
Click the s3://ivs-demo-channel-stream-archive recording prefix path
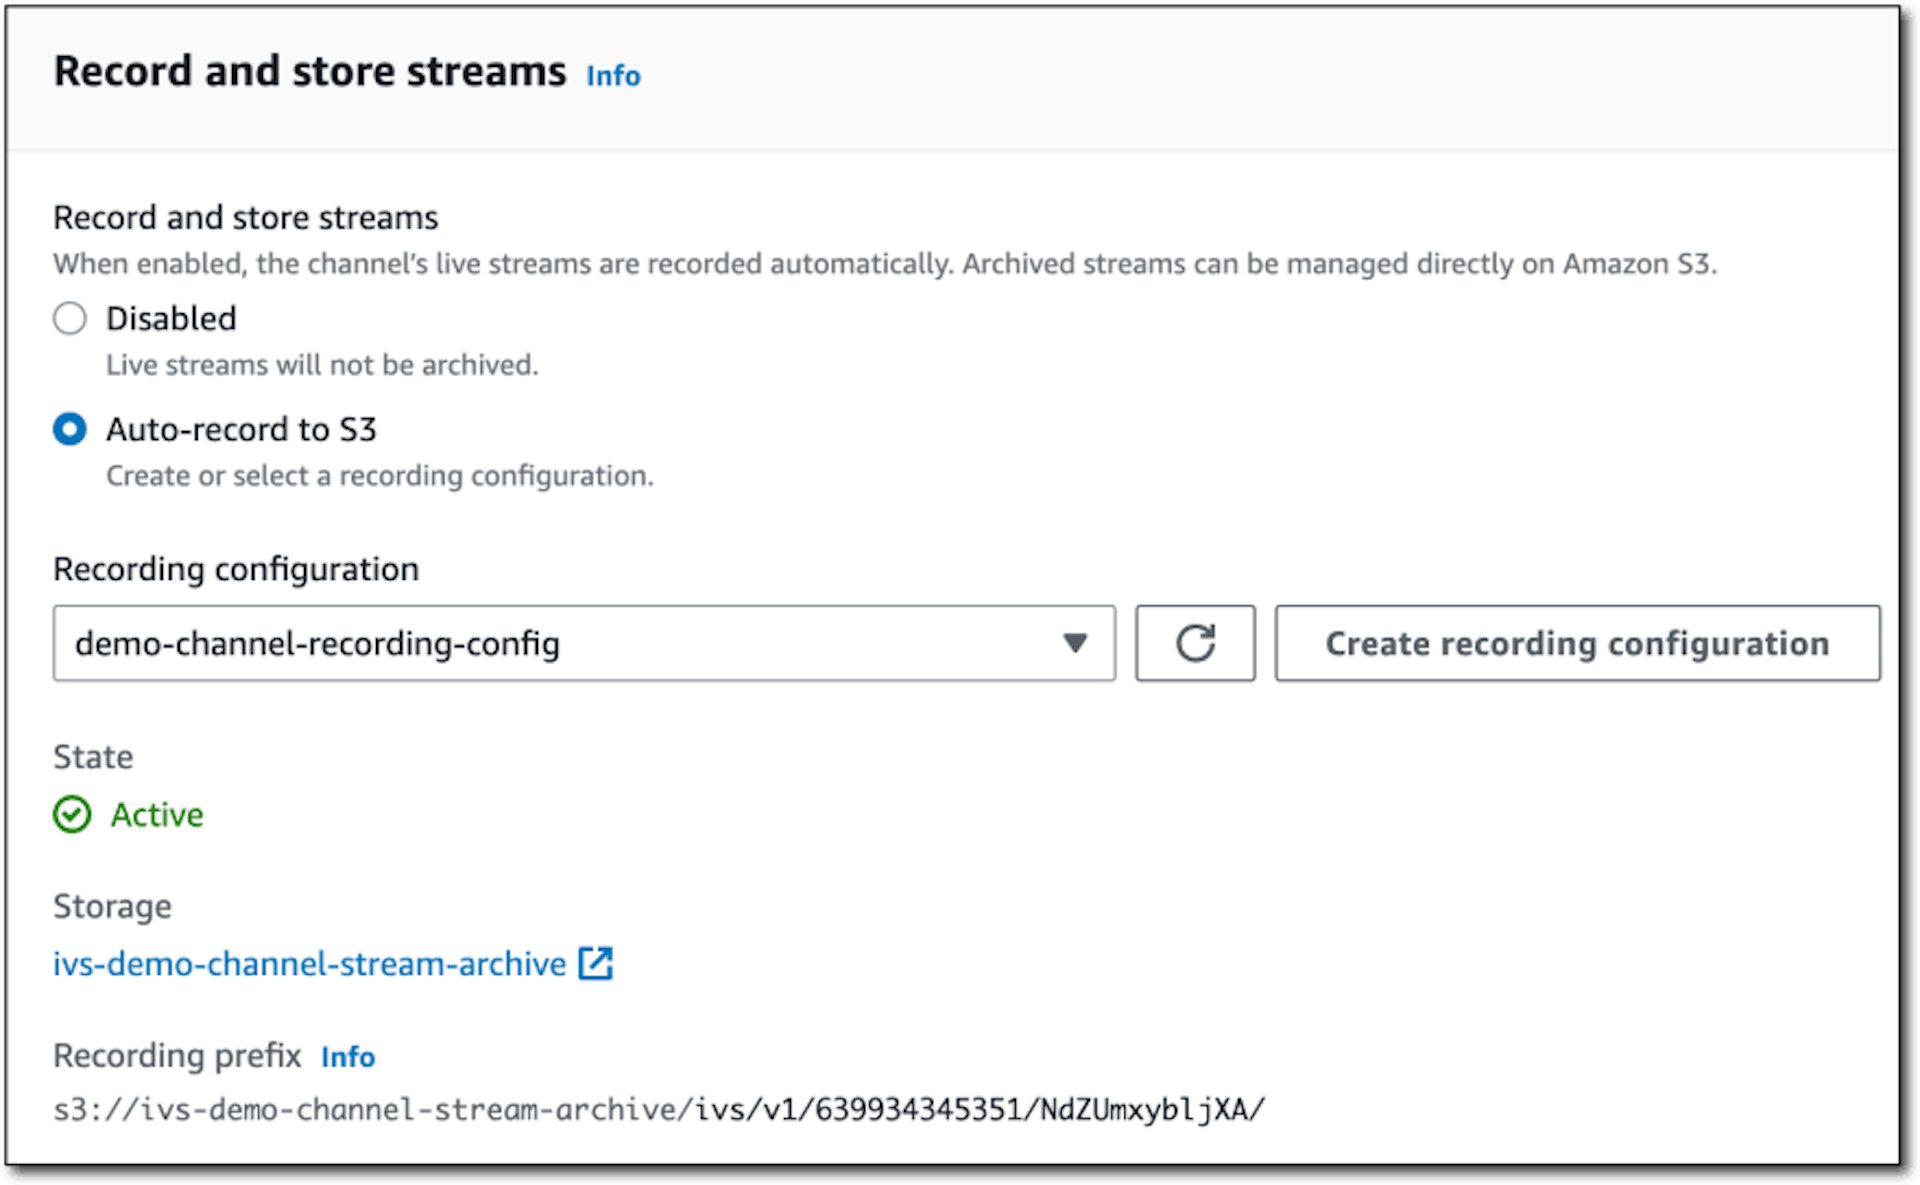pos(659,1110)
